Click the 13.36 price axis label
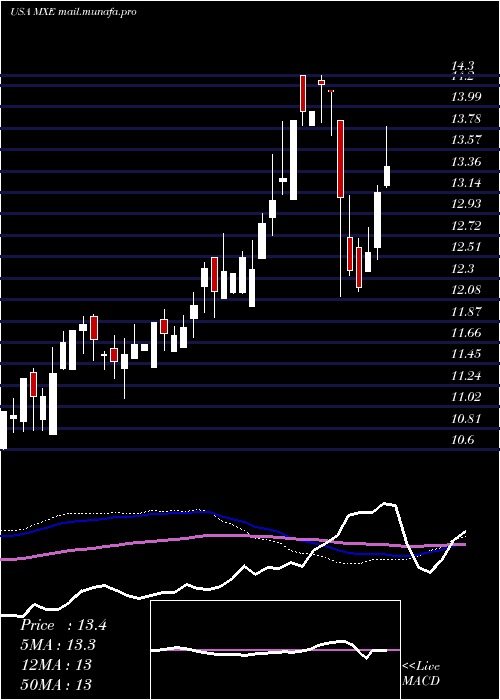Image resolution: width=500 pixels, height=700 pixels. (x=466, y=162)
